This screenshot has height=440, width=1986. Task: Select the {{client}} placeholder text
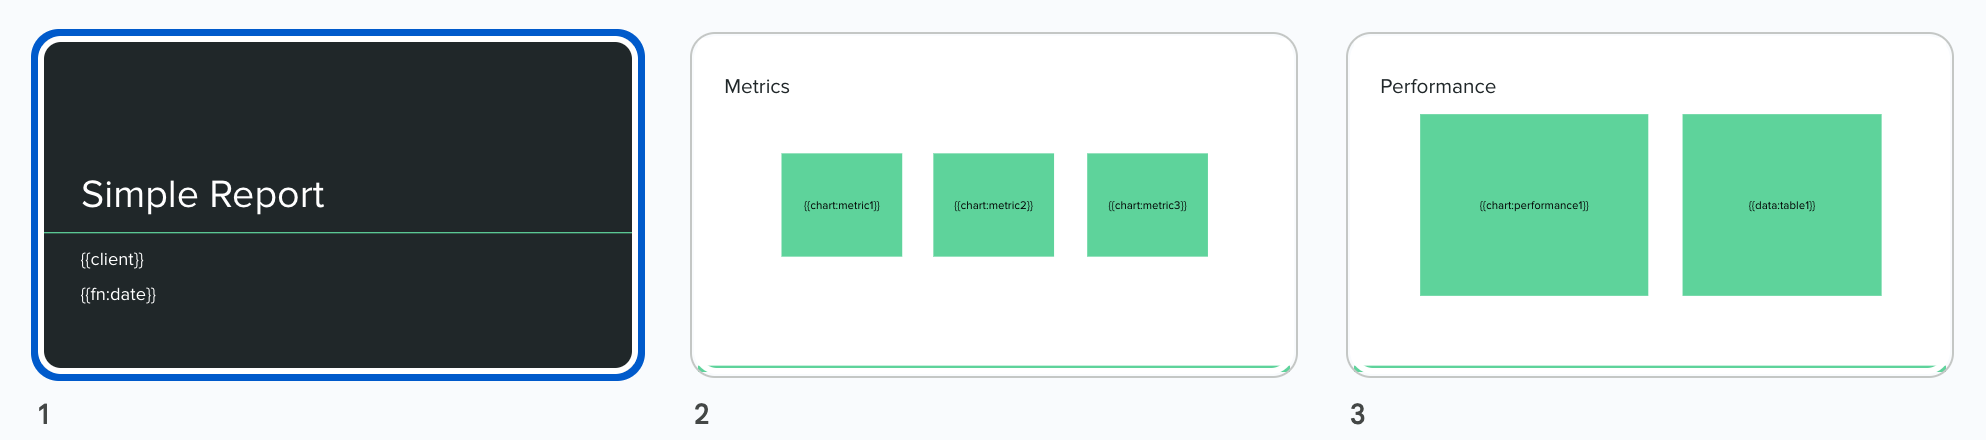click(x=112, y=259)
